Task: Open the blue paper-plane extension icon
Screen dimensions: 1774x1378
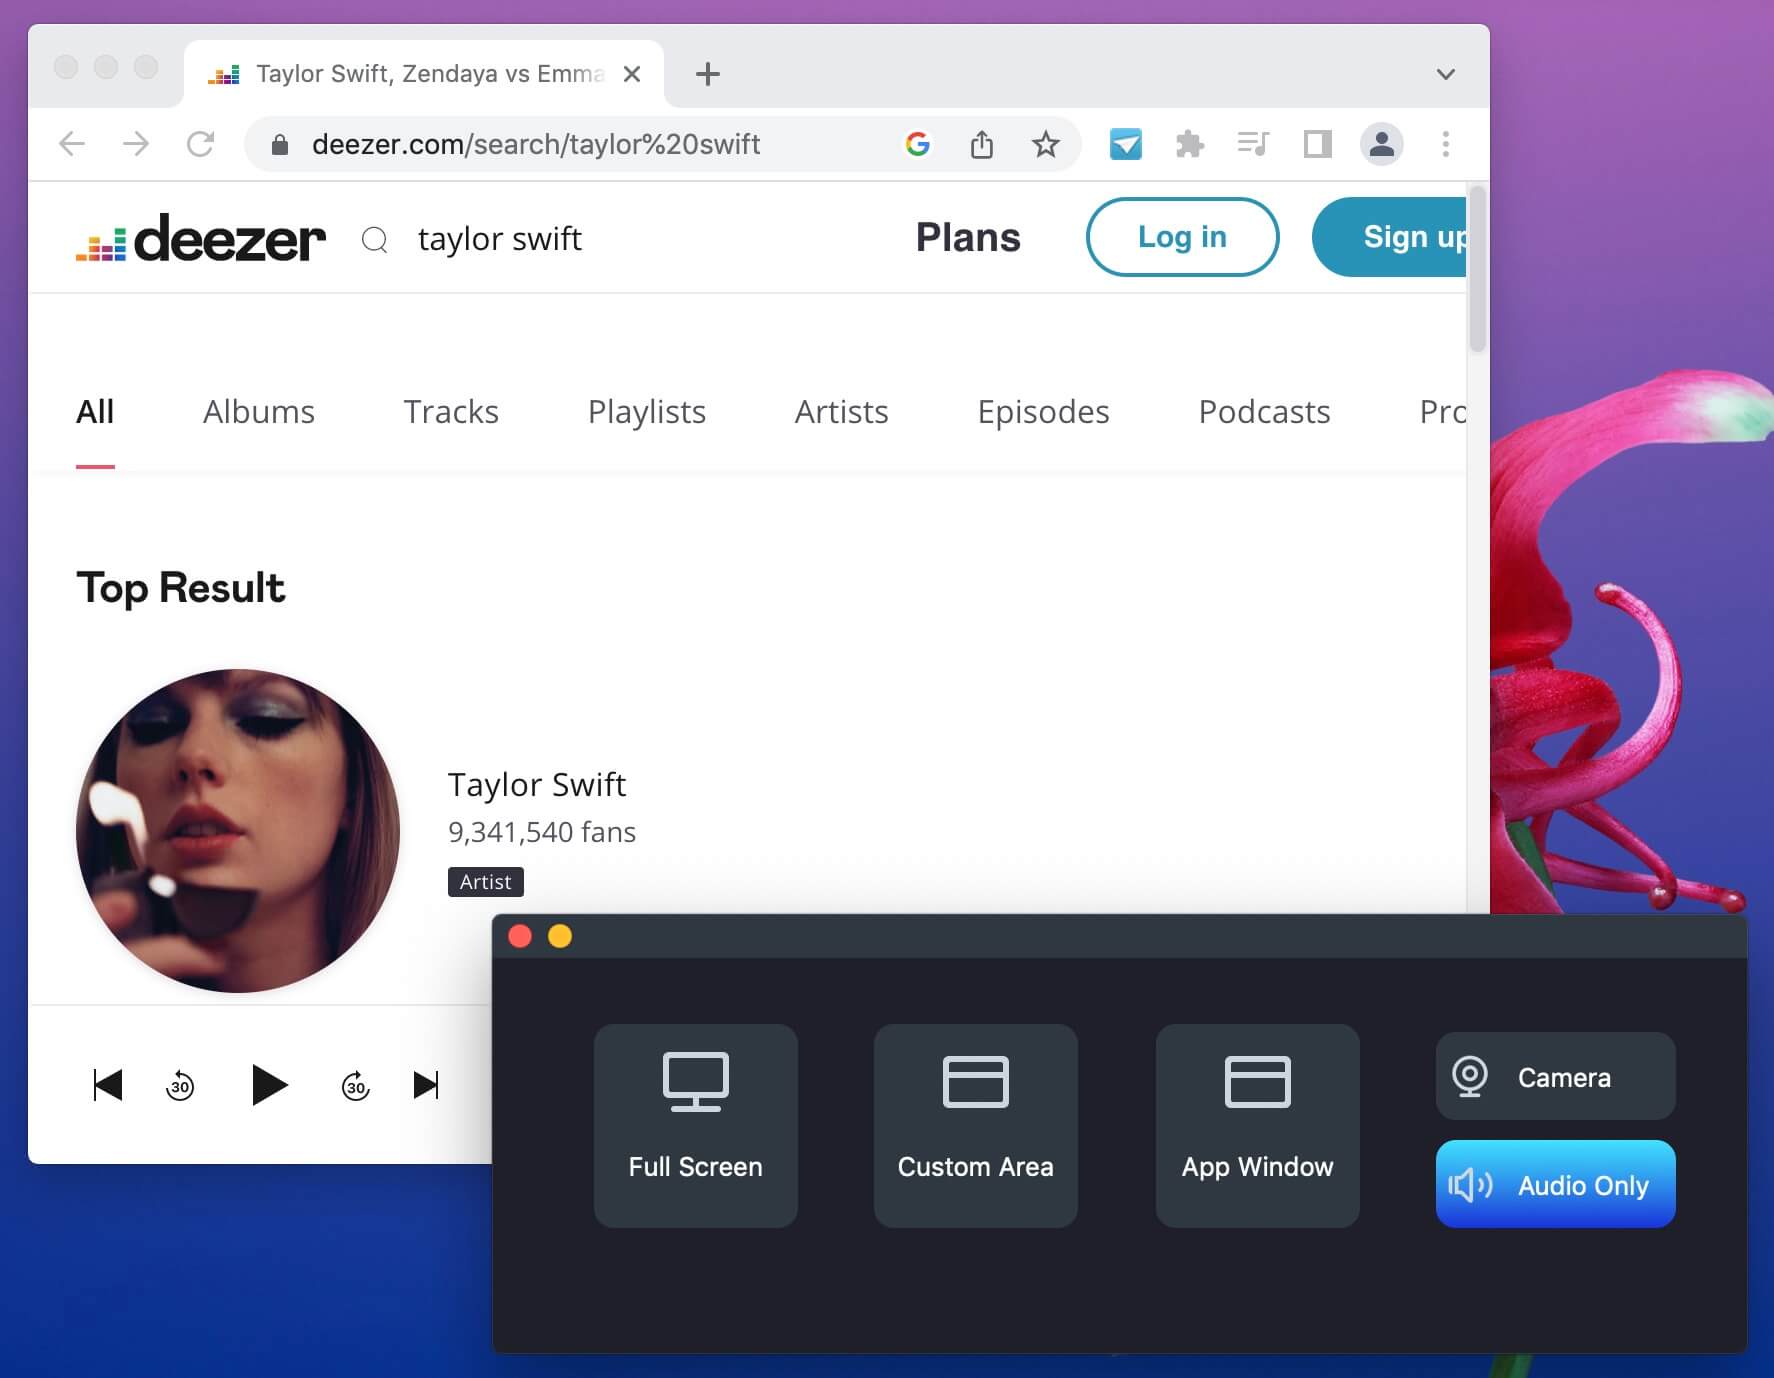Action: (1126, 144)
